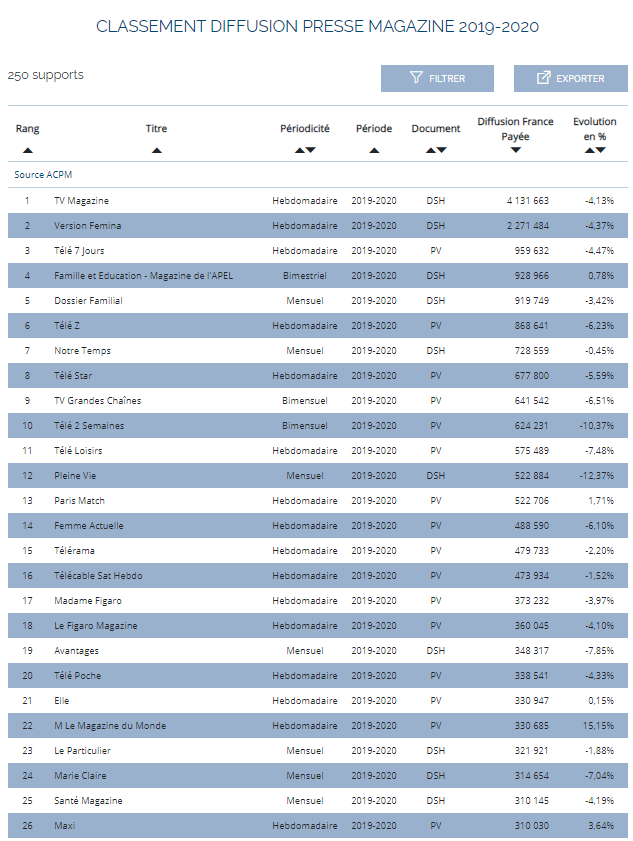Sort by Rang using its arrow

click(x=28, y=151)
